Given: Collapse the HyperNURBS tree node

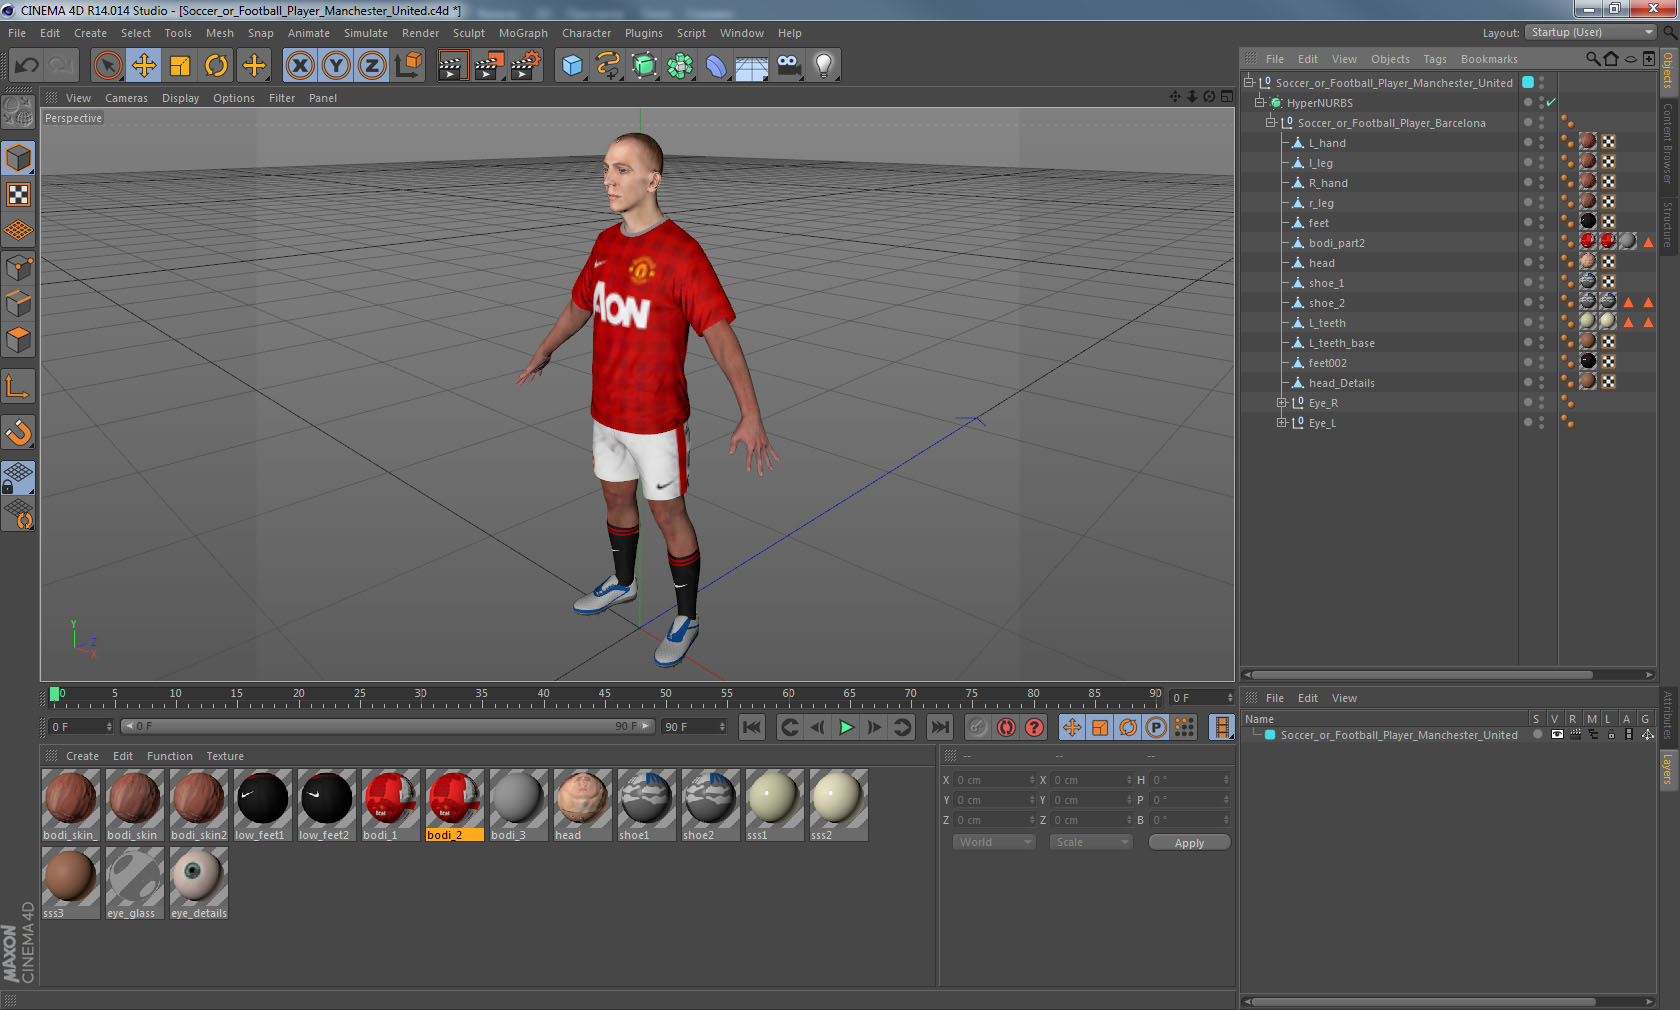Looking at the screenshot, I should tap(1260, 102).
